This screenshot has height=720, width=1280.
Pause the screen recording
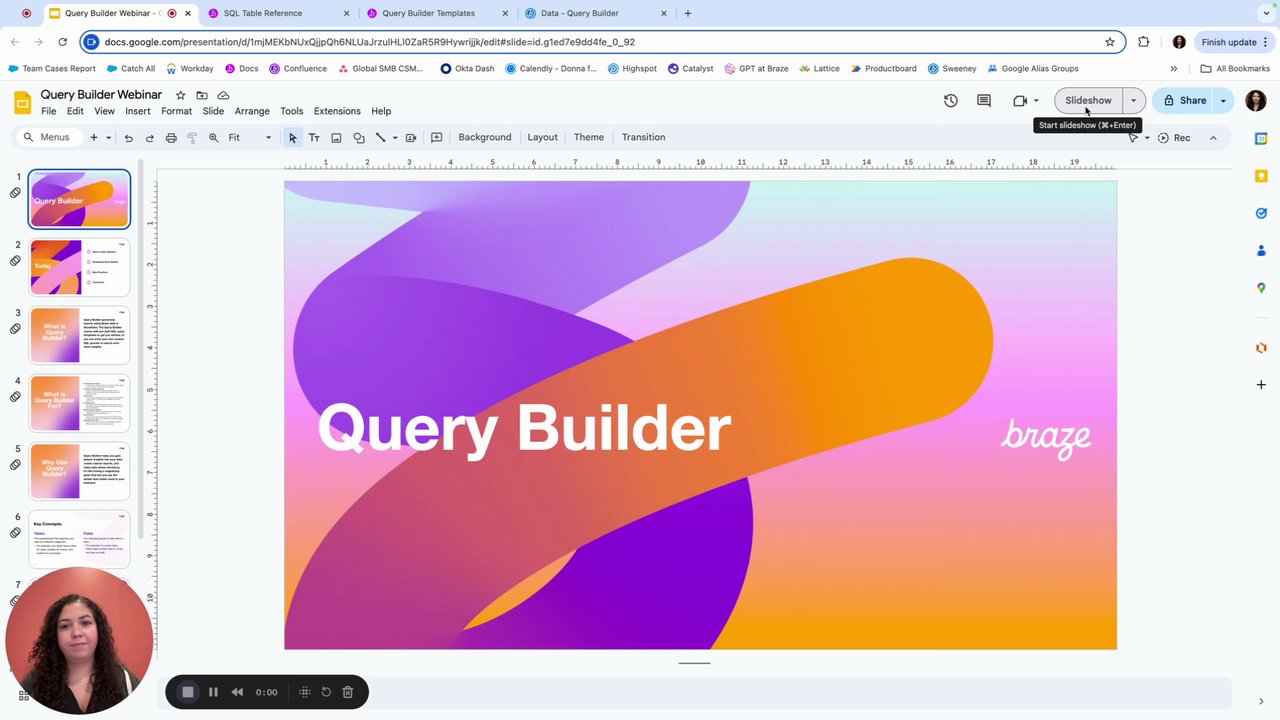pyautogui.click(x=213, y=692)
